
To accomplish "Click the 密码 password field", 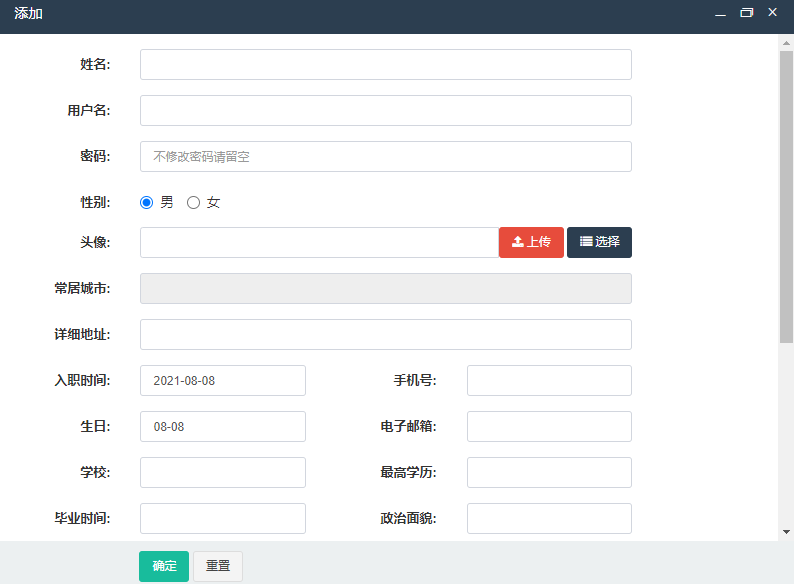I will click(x=385, y=157).
